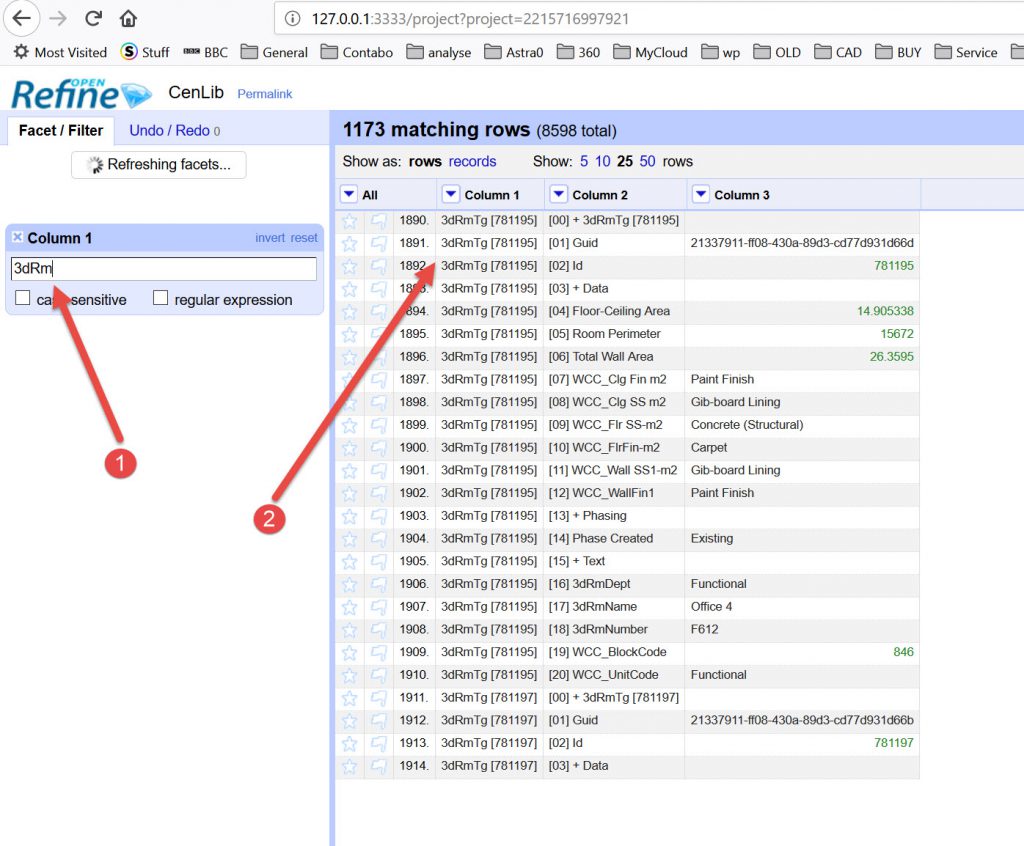
Task: Click the browser reload icon
Action: (93, 18)
